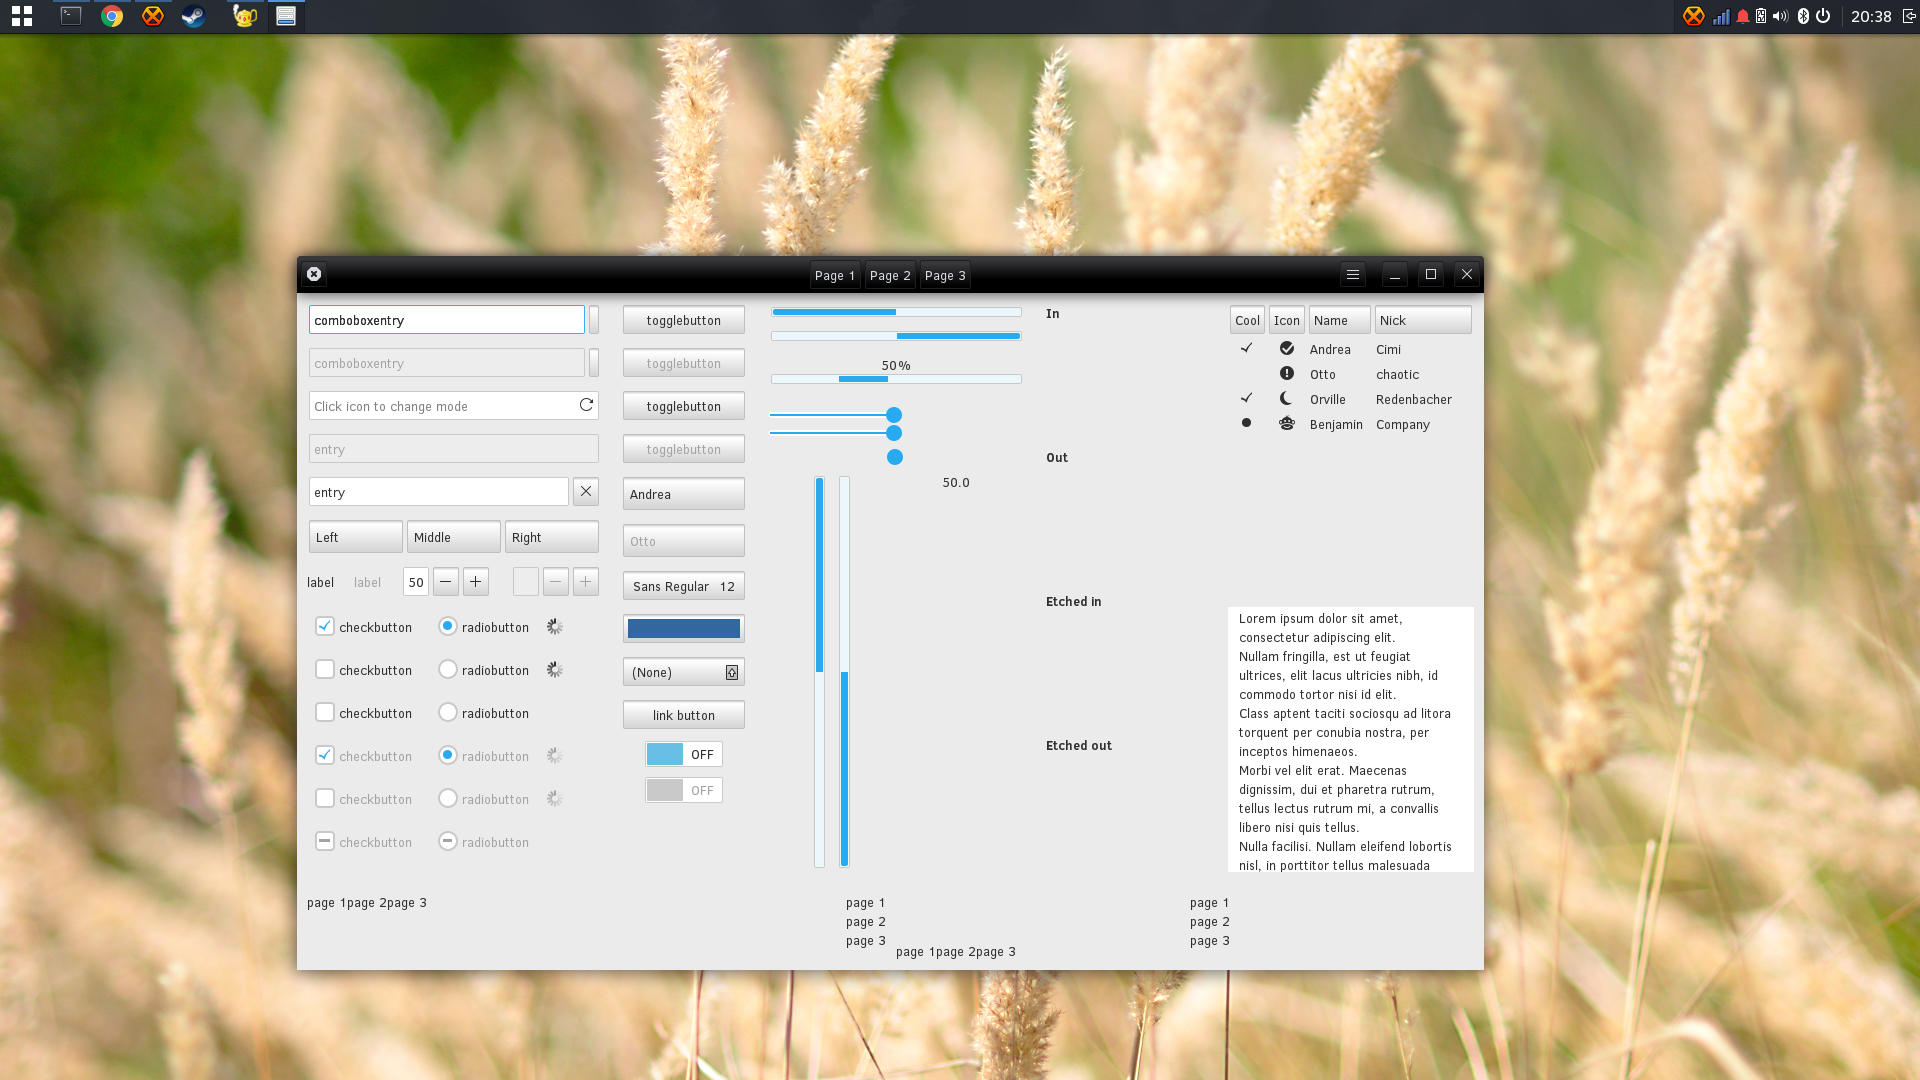This screenshot has height=1080, width=1920.
Task: Click the Middle button
Action: 454,537
